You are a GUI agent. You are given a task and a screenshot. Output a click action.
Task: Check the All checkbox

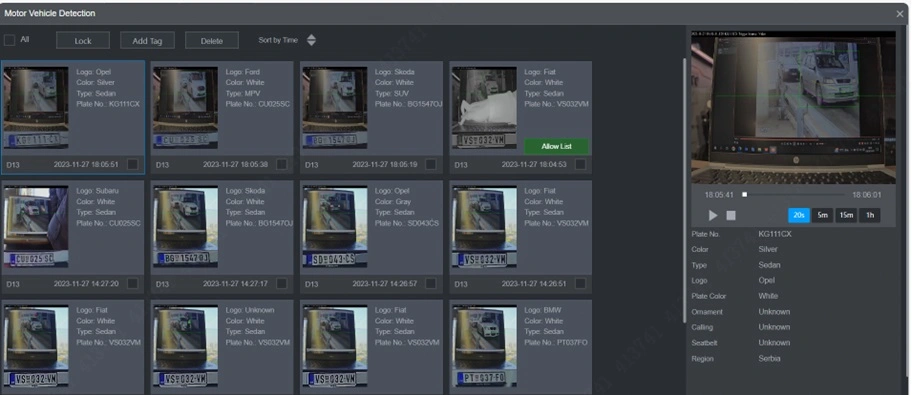click(9, 40)
